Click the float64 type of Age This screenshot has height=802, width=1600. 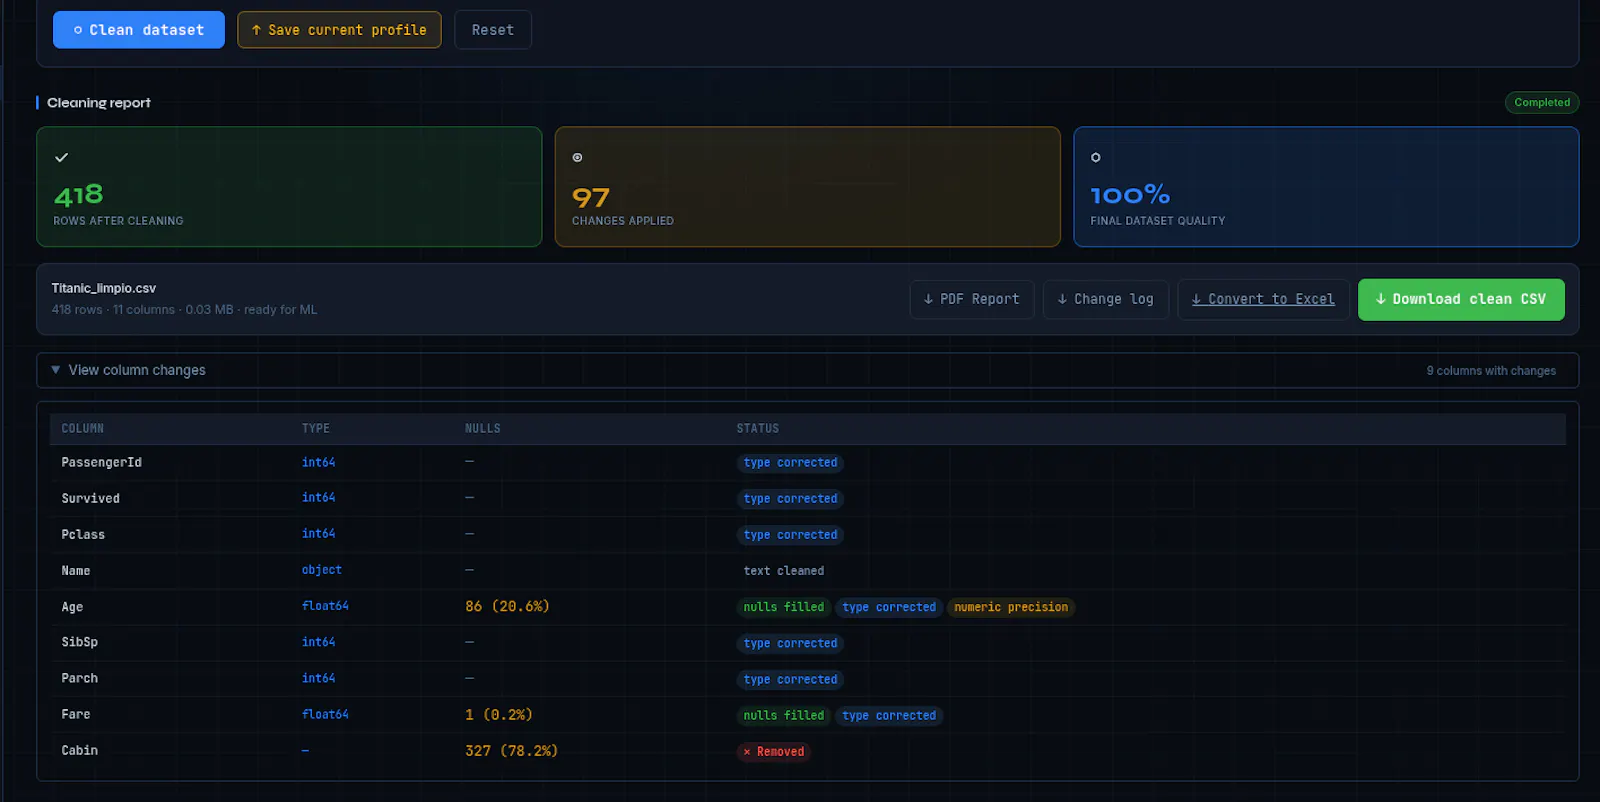[x=325, y=606]
